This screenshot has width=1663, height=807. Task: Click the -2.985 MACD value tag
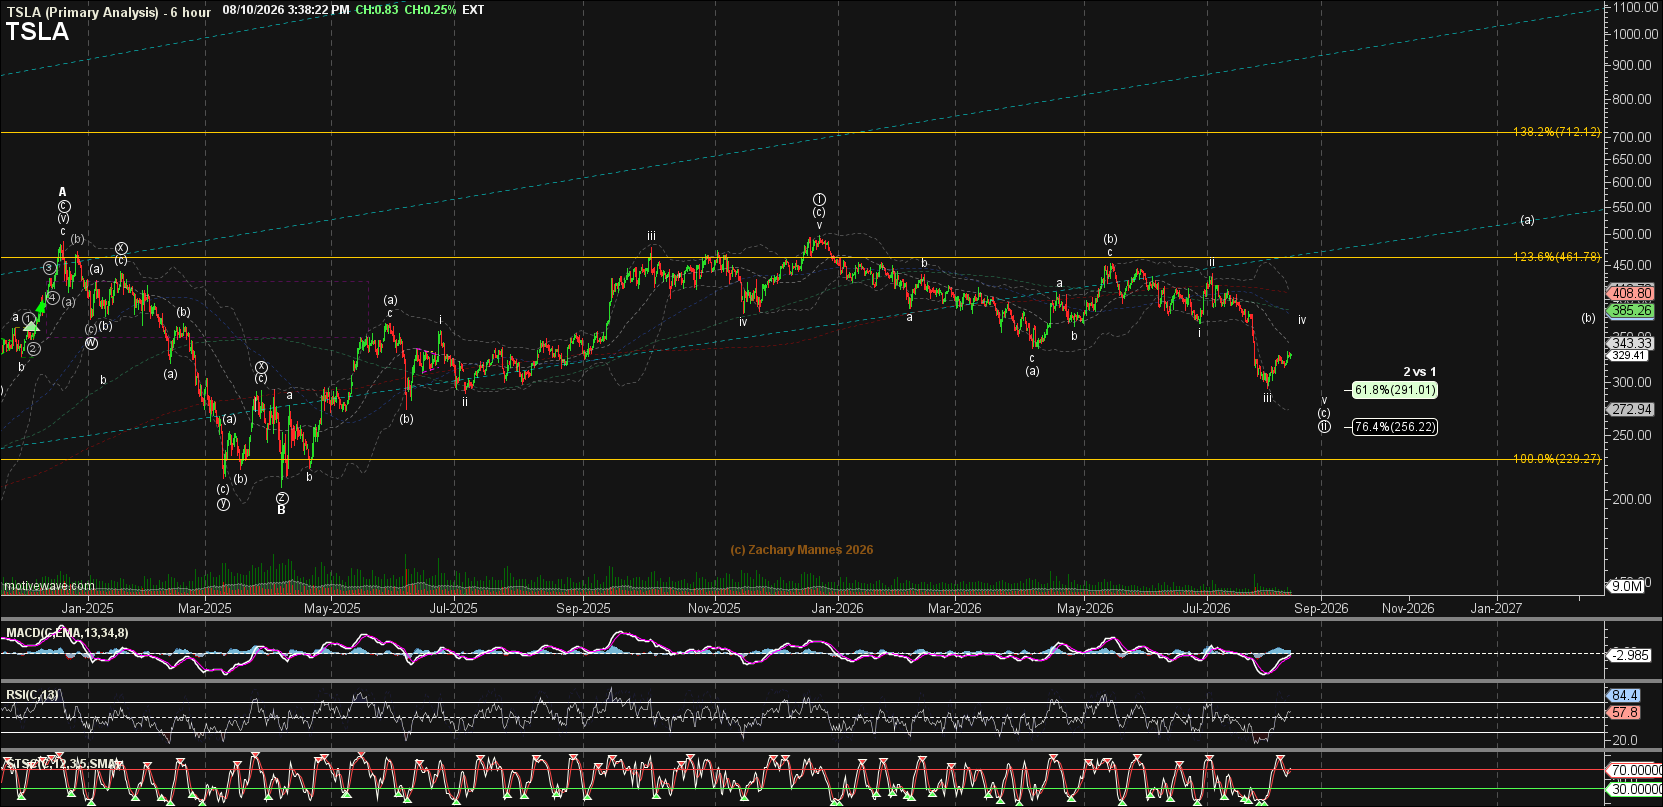1630,655
